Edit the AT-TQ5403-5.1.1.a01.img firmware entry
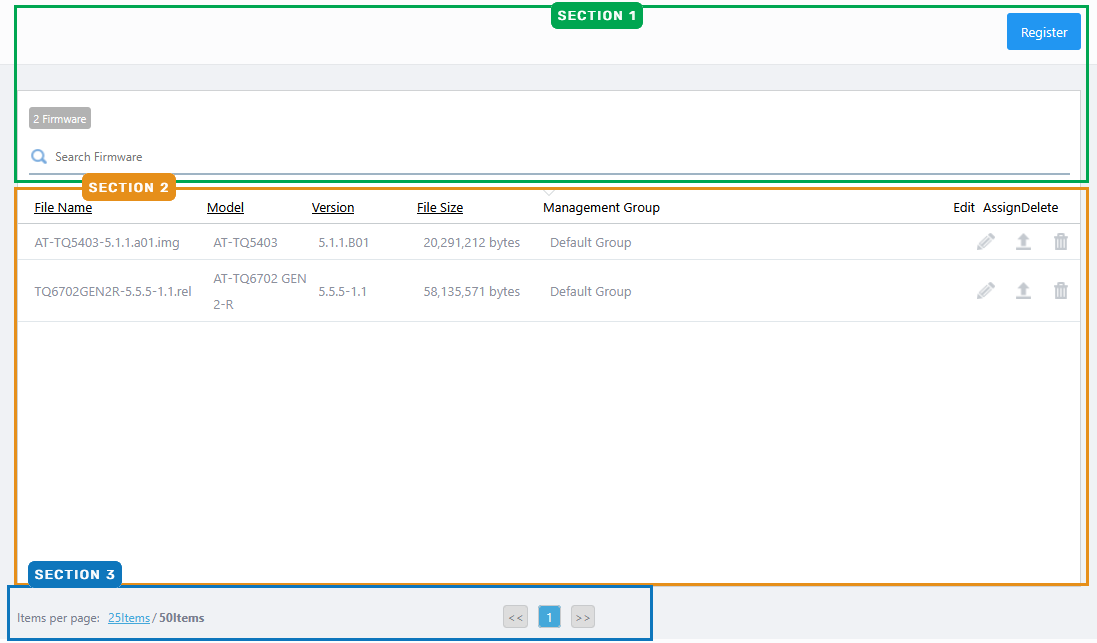This screenshot has height=643, width=1097. click(x=986, y=242)
